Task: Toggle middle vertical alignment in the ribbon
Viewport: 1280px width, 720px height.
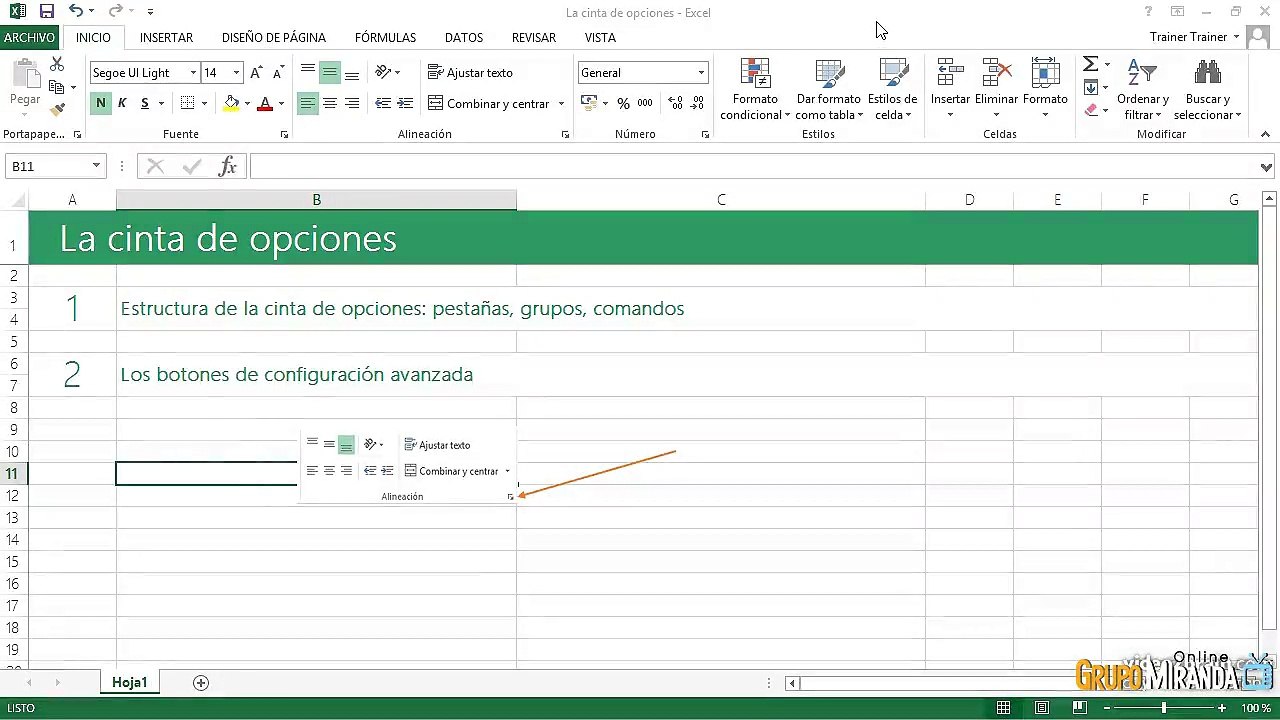Action: [x=329, y=73]
